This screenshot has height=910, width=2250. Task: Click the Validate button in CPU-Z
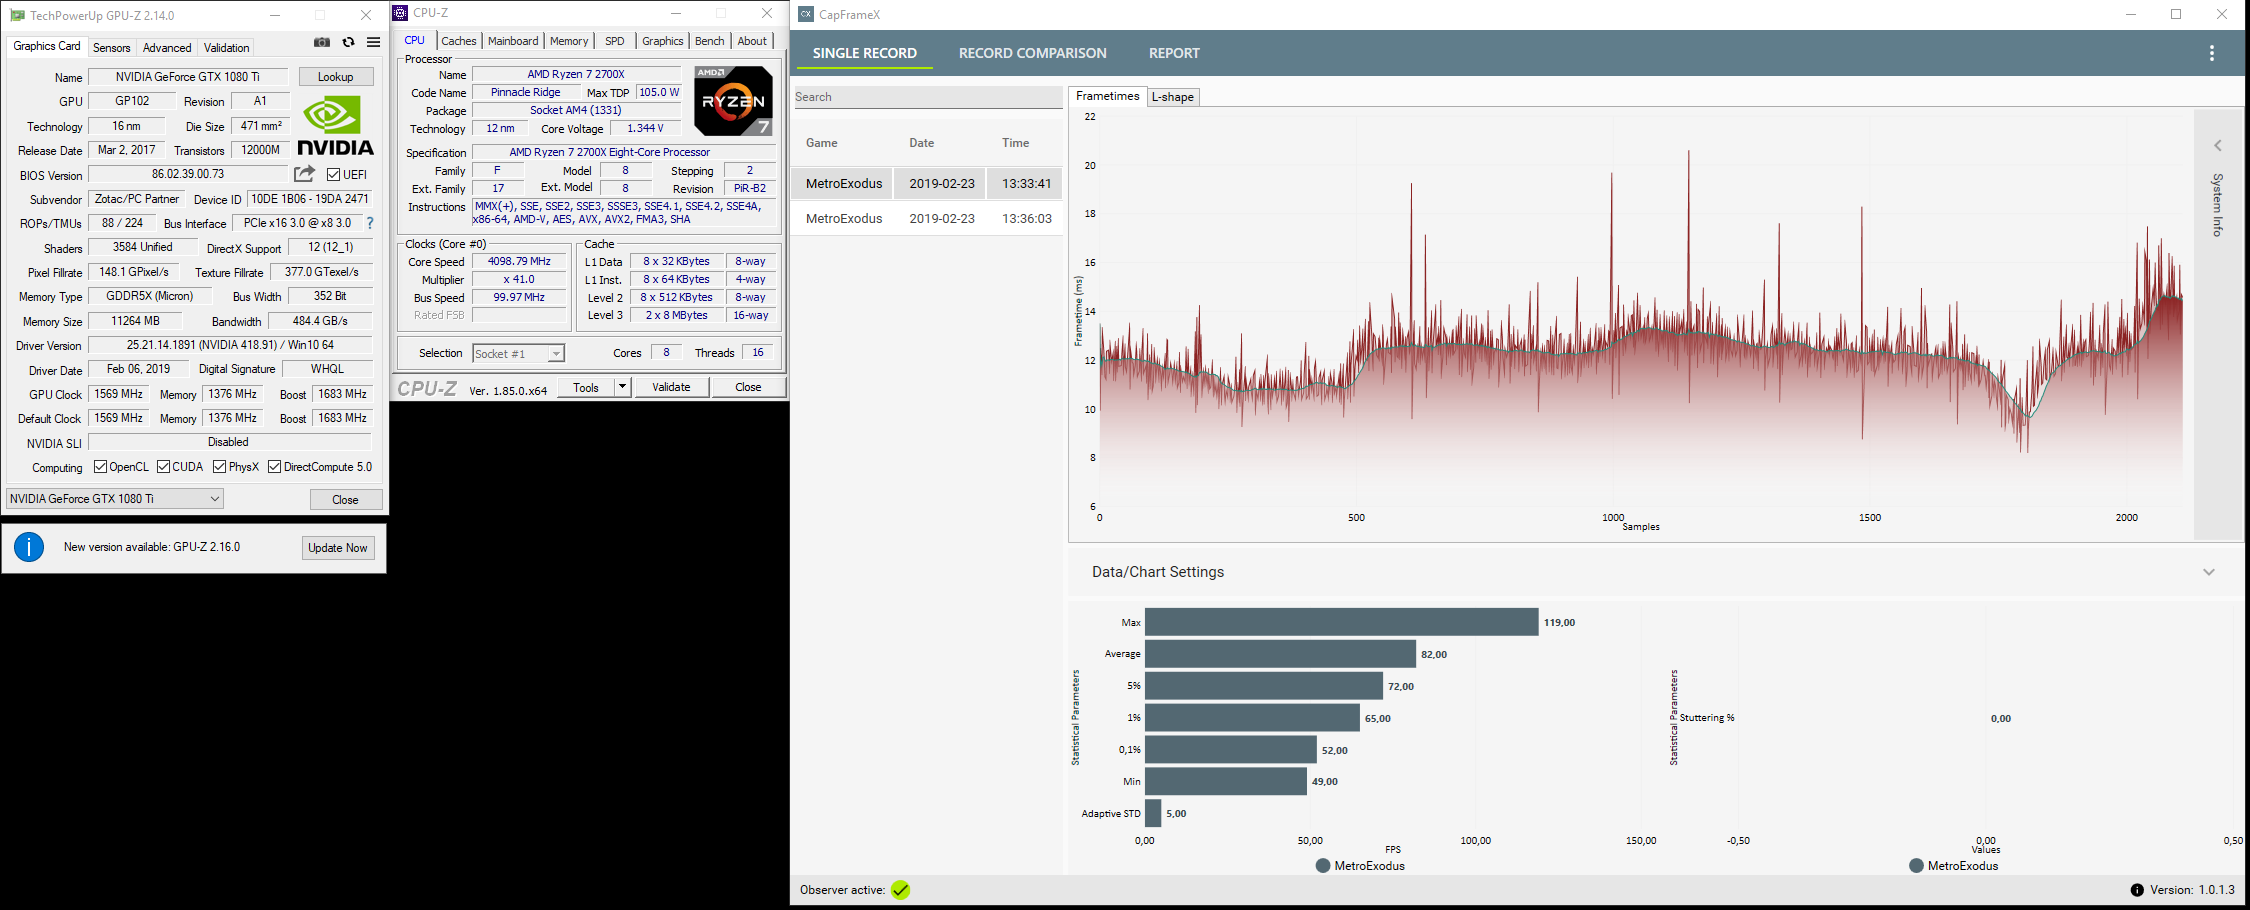pyautogui.click(x=671, y=387)
